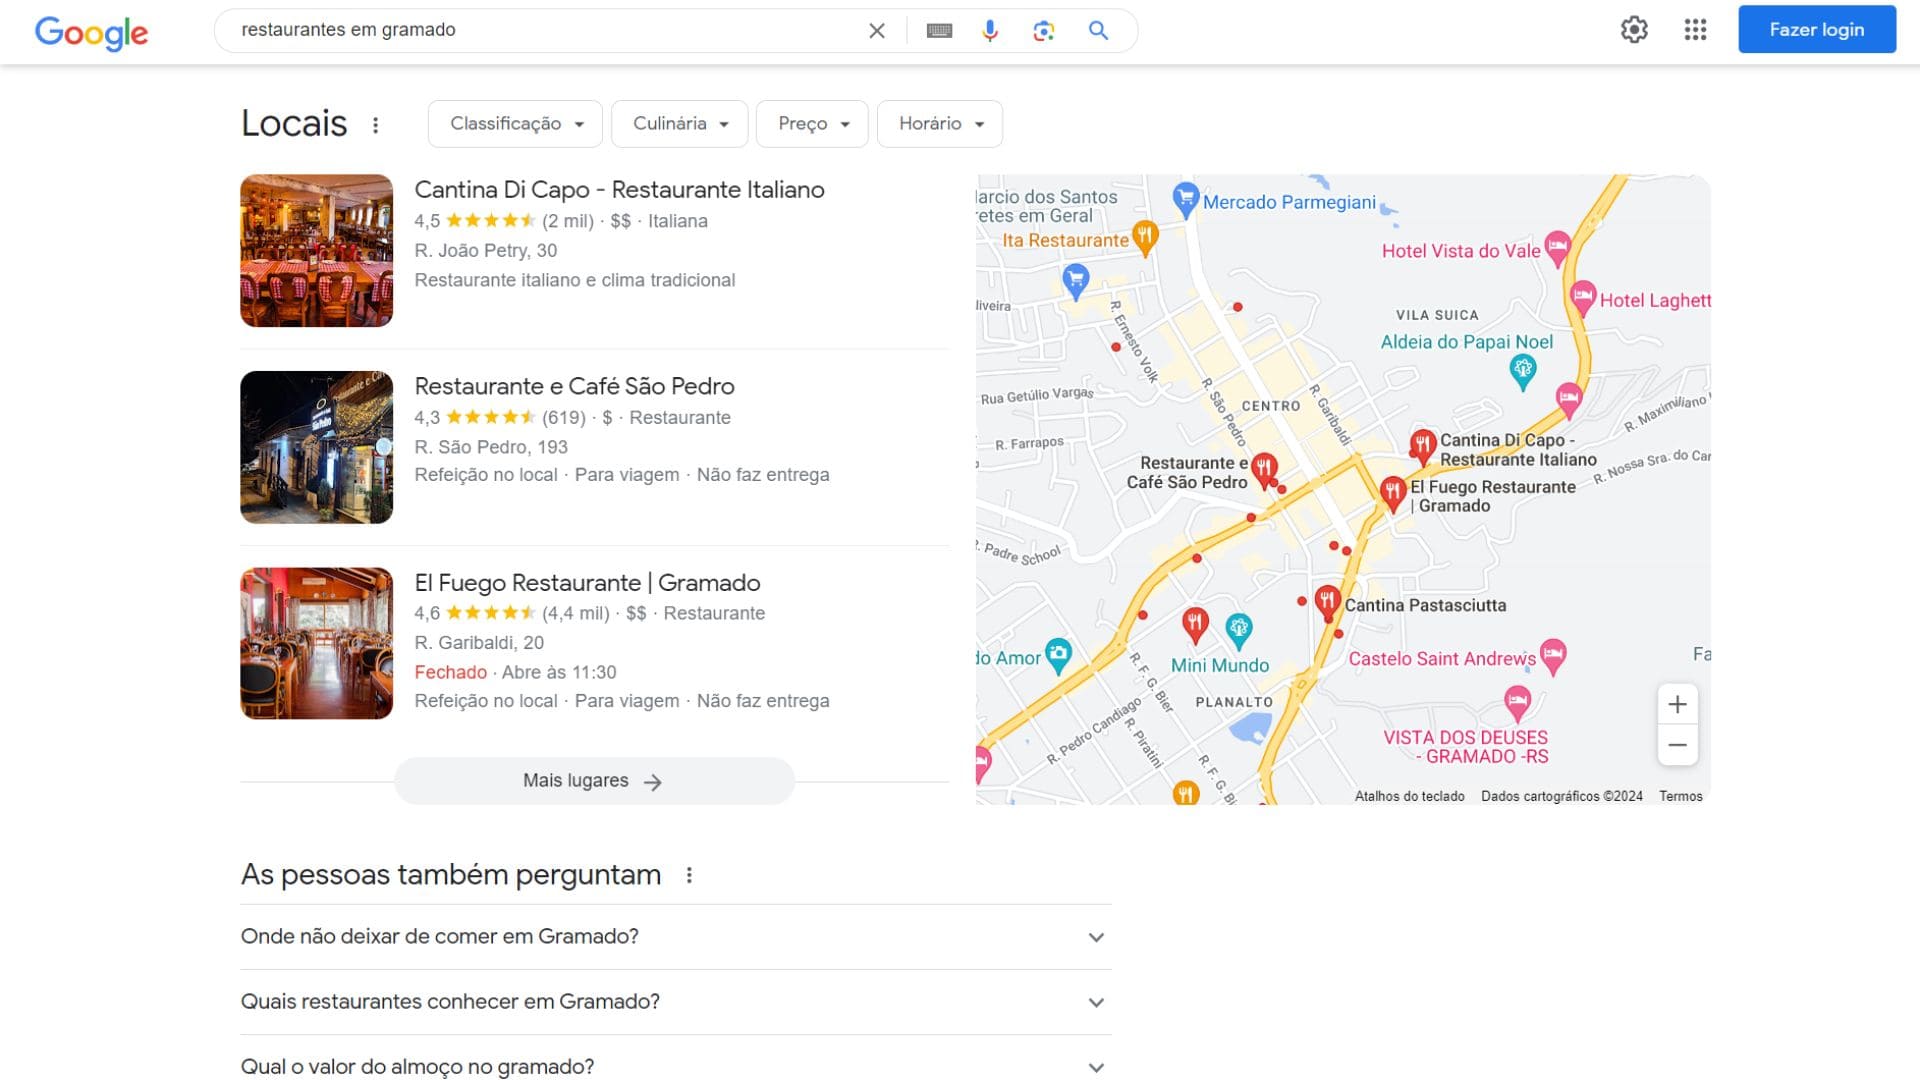Open the Classificação filter dropdown
Screen dimensions: 1920x1080
(515, 124)
